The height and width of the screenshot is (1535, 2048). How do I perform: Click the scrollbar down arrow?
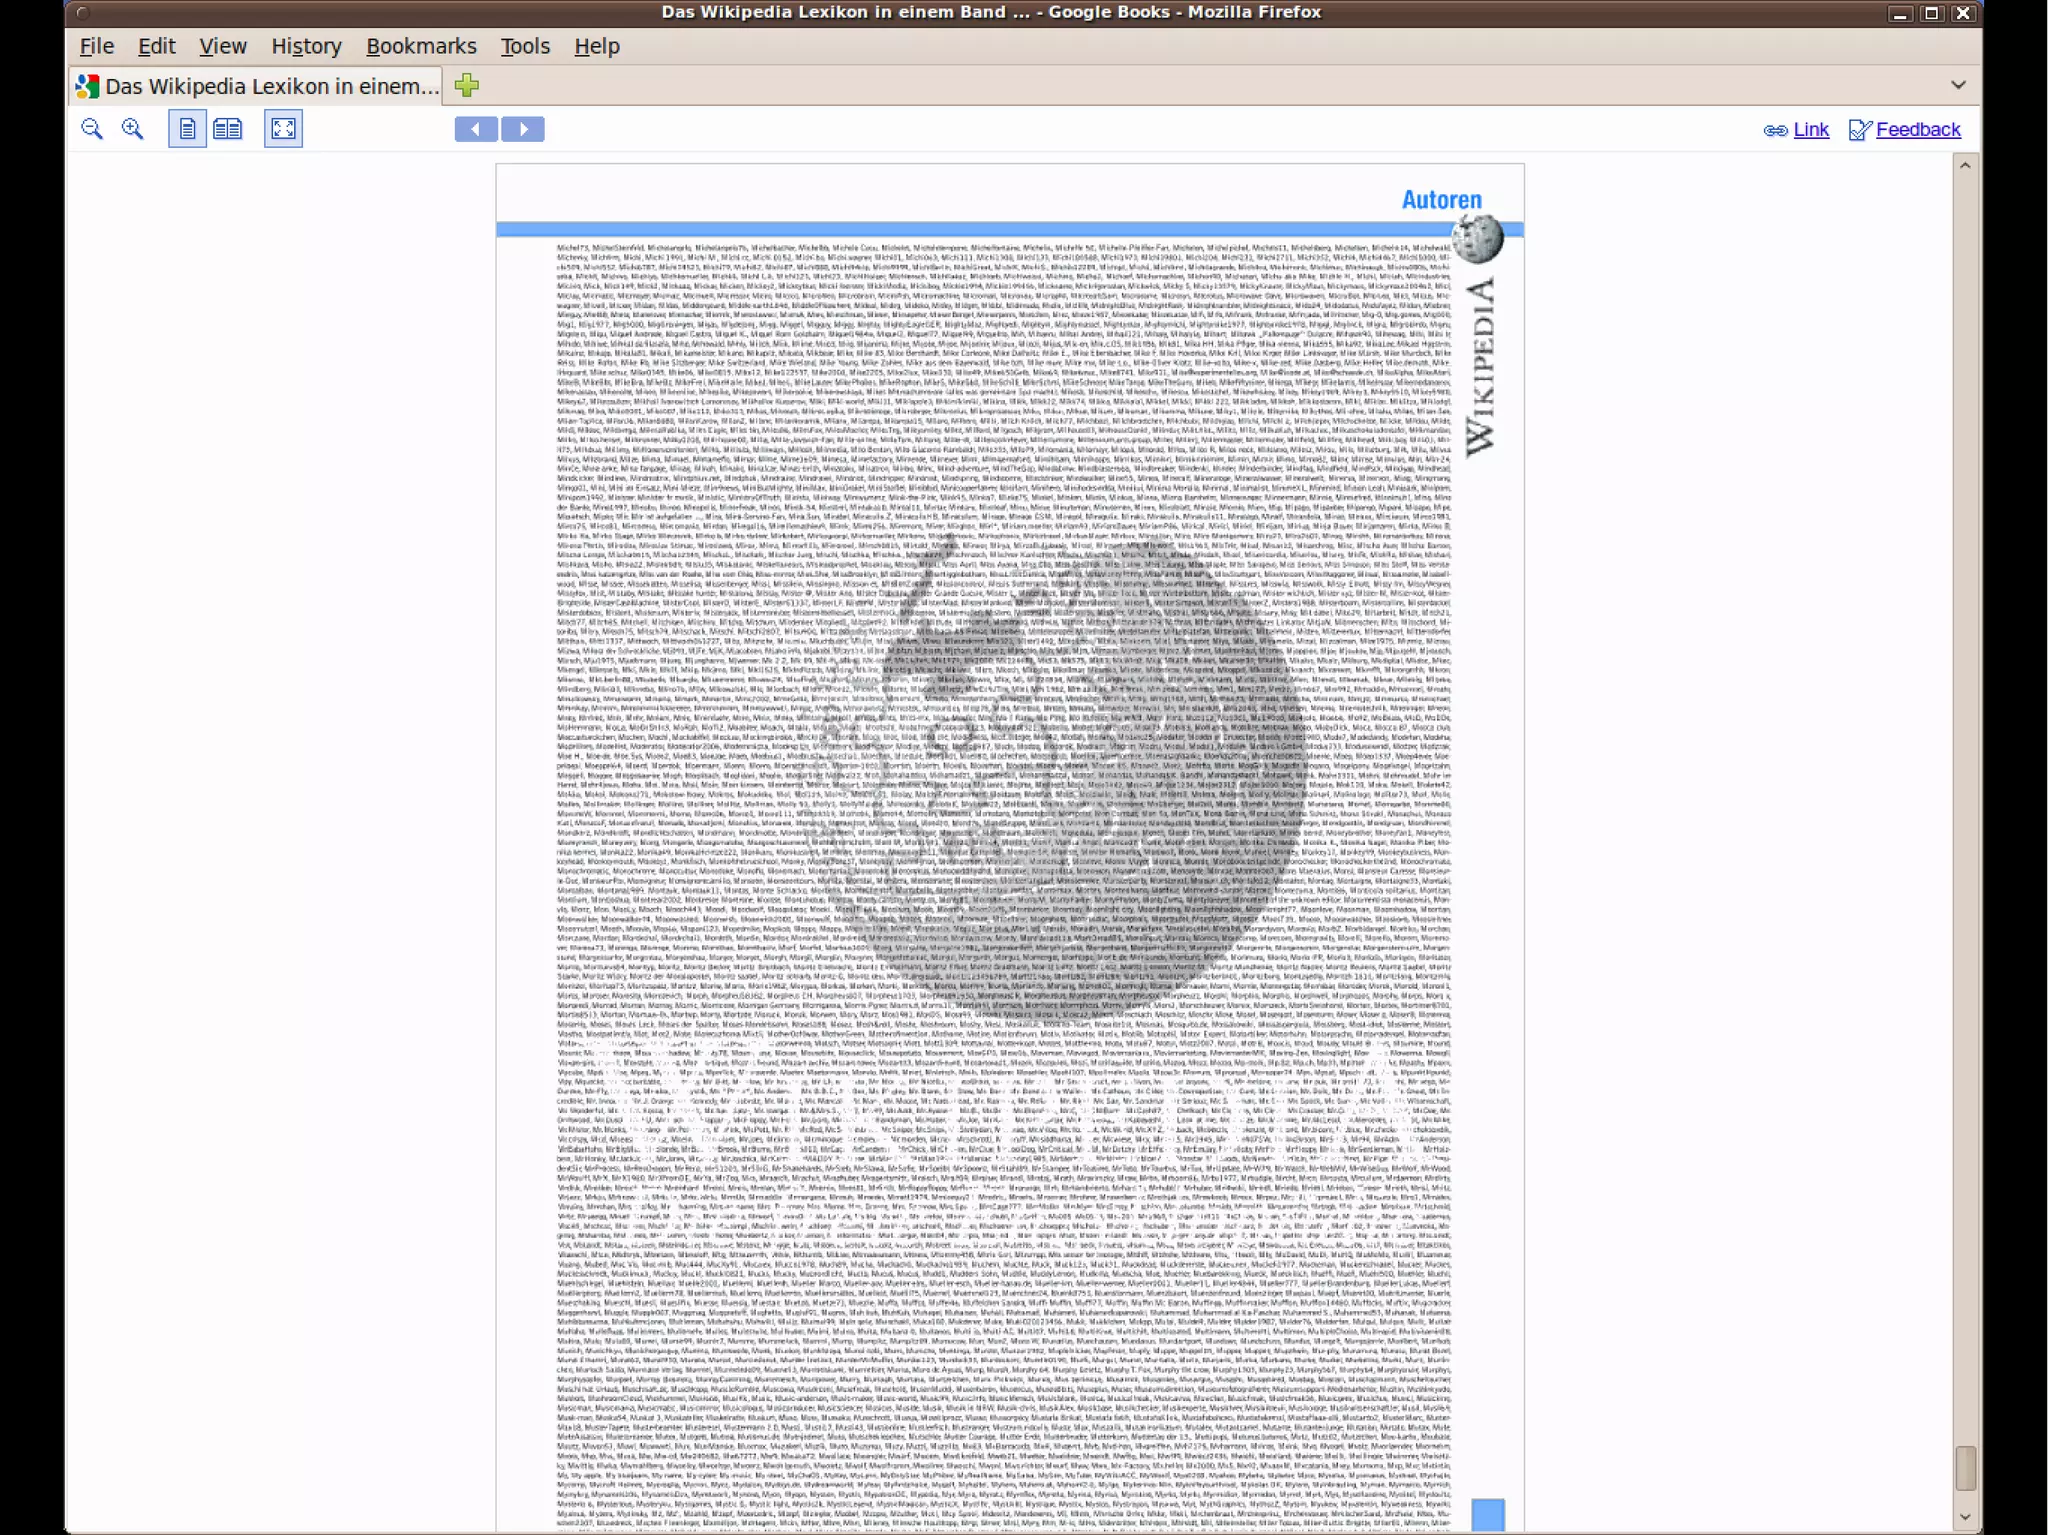click(x=1965, y=1517)
